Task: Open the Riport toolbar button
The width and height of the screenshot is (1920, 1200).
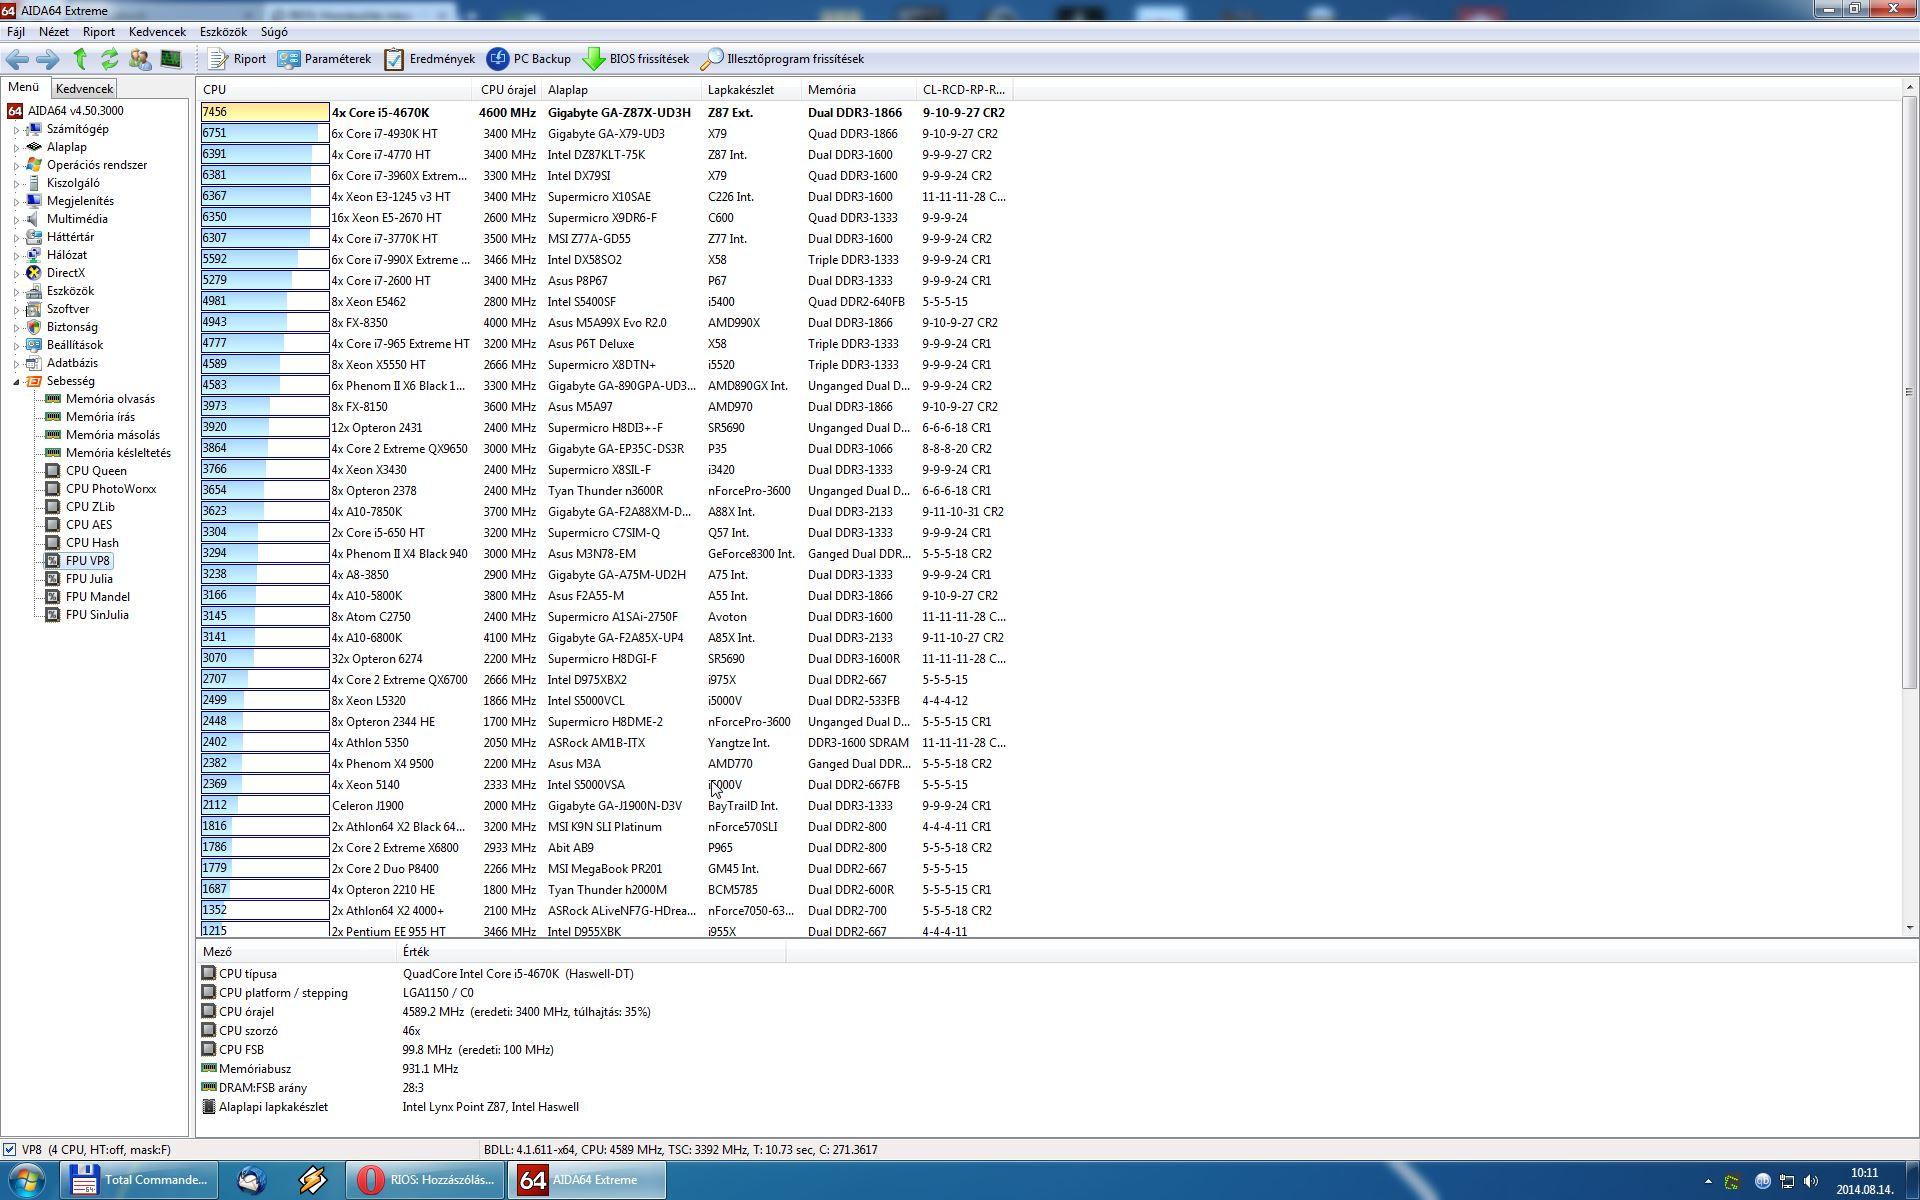Action: (237, 59)
